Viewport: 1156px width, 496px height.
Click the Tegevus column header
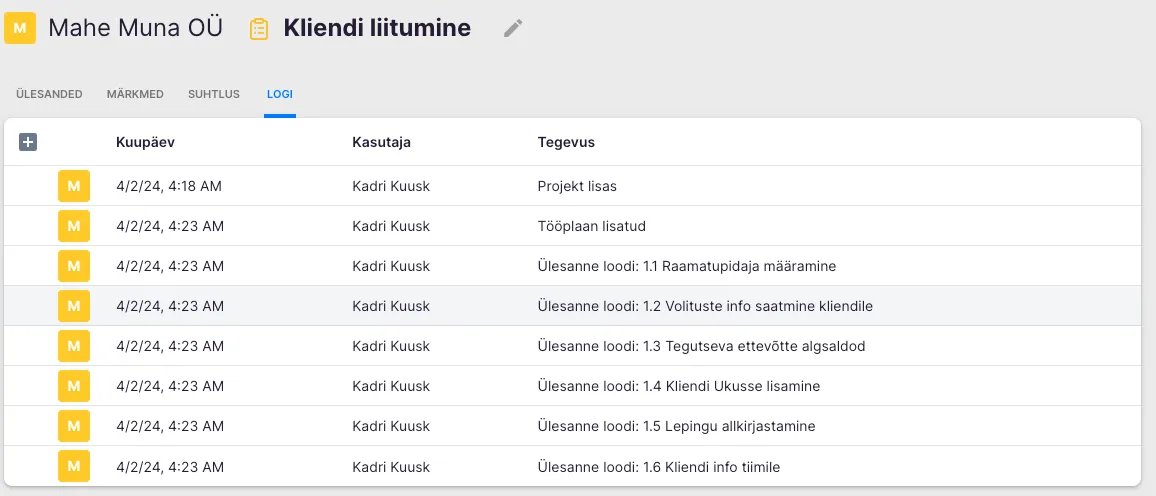(566, 142)
